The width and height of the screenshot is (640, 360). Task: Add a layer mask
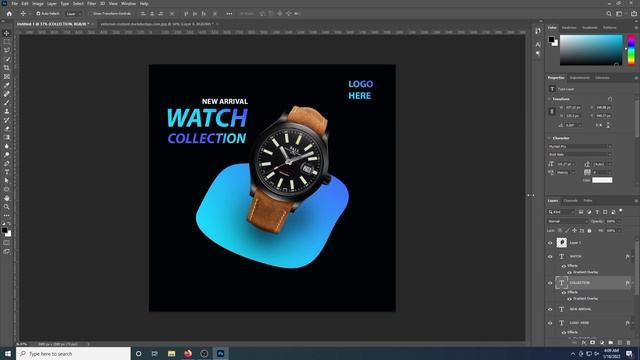[x=593, y=342]
